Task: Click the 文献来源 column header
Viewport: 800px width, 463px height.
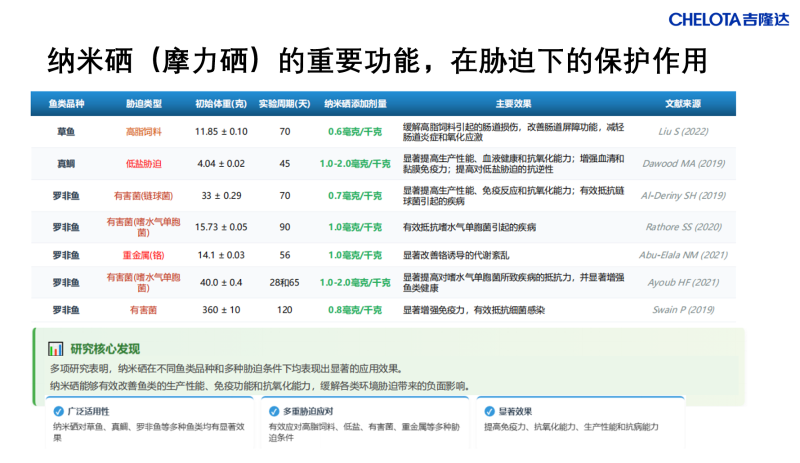Action: [x=682, y=103]
